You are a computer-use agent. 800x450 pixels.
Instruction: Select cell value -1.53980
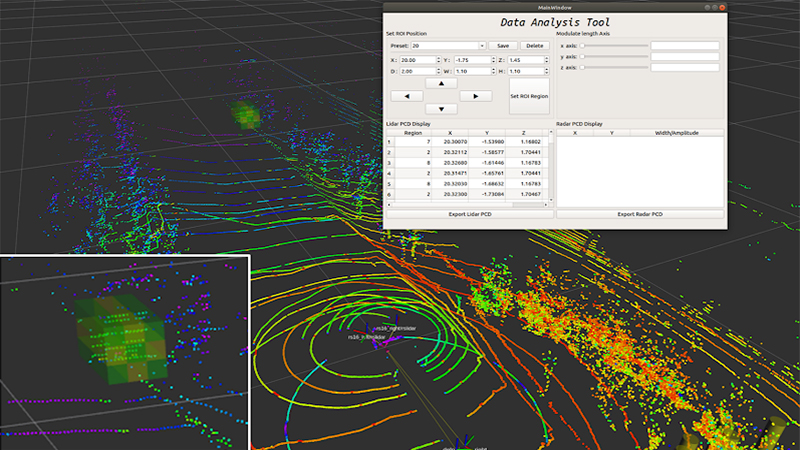[487, 142]
